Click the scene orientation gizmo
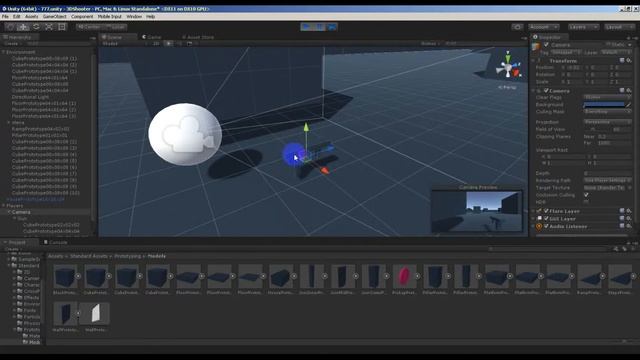The width and height of the screenshot is (640, 360). (507, 67)
